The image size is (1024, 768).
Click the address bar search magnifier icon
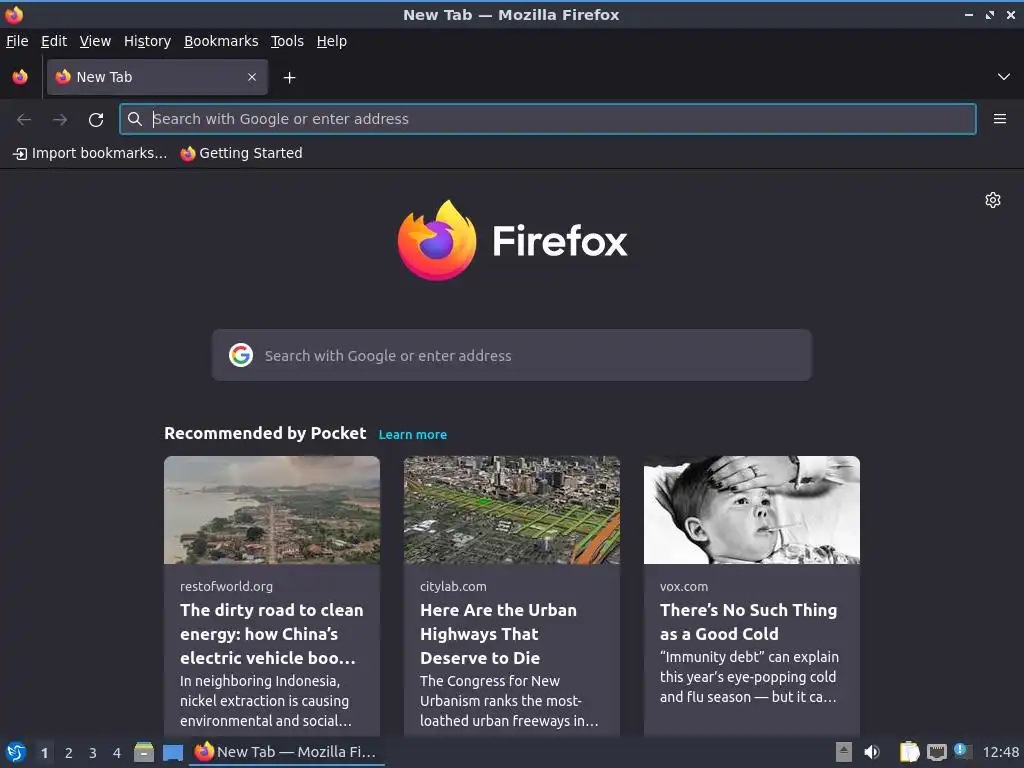135,119
